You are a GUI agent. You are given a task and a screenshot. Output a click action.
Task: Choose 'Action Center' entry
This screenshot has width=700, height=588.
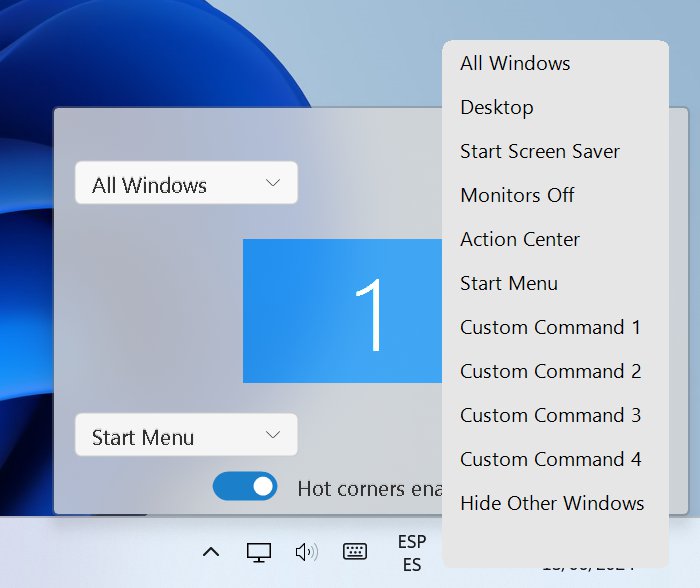click(x=555, y=239)
